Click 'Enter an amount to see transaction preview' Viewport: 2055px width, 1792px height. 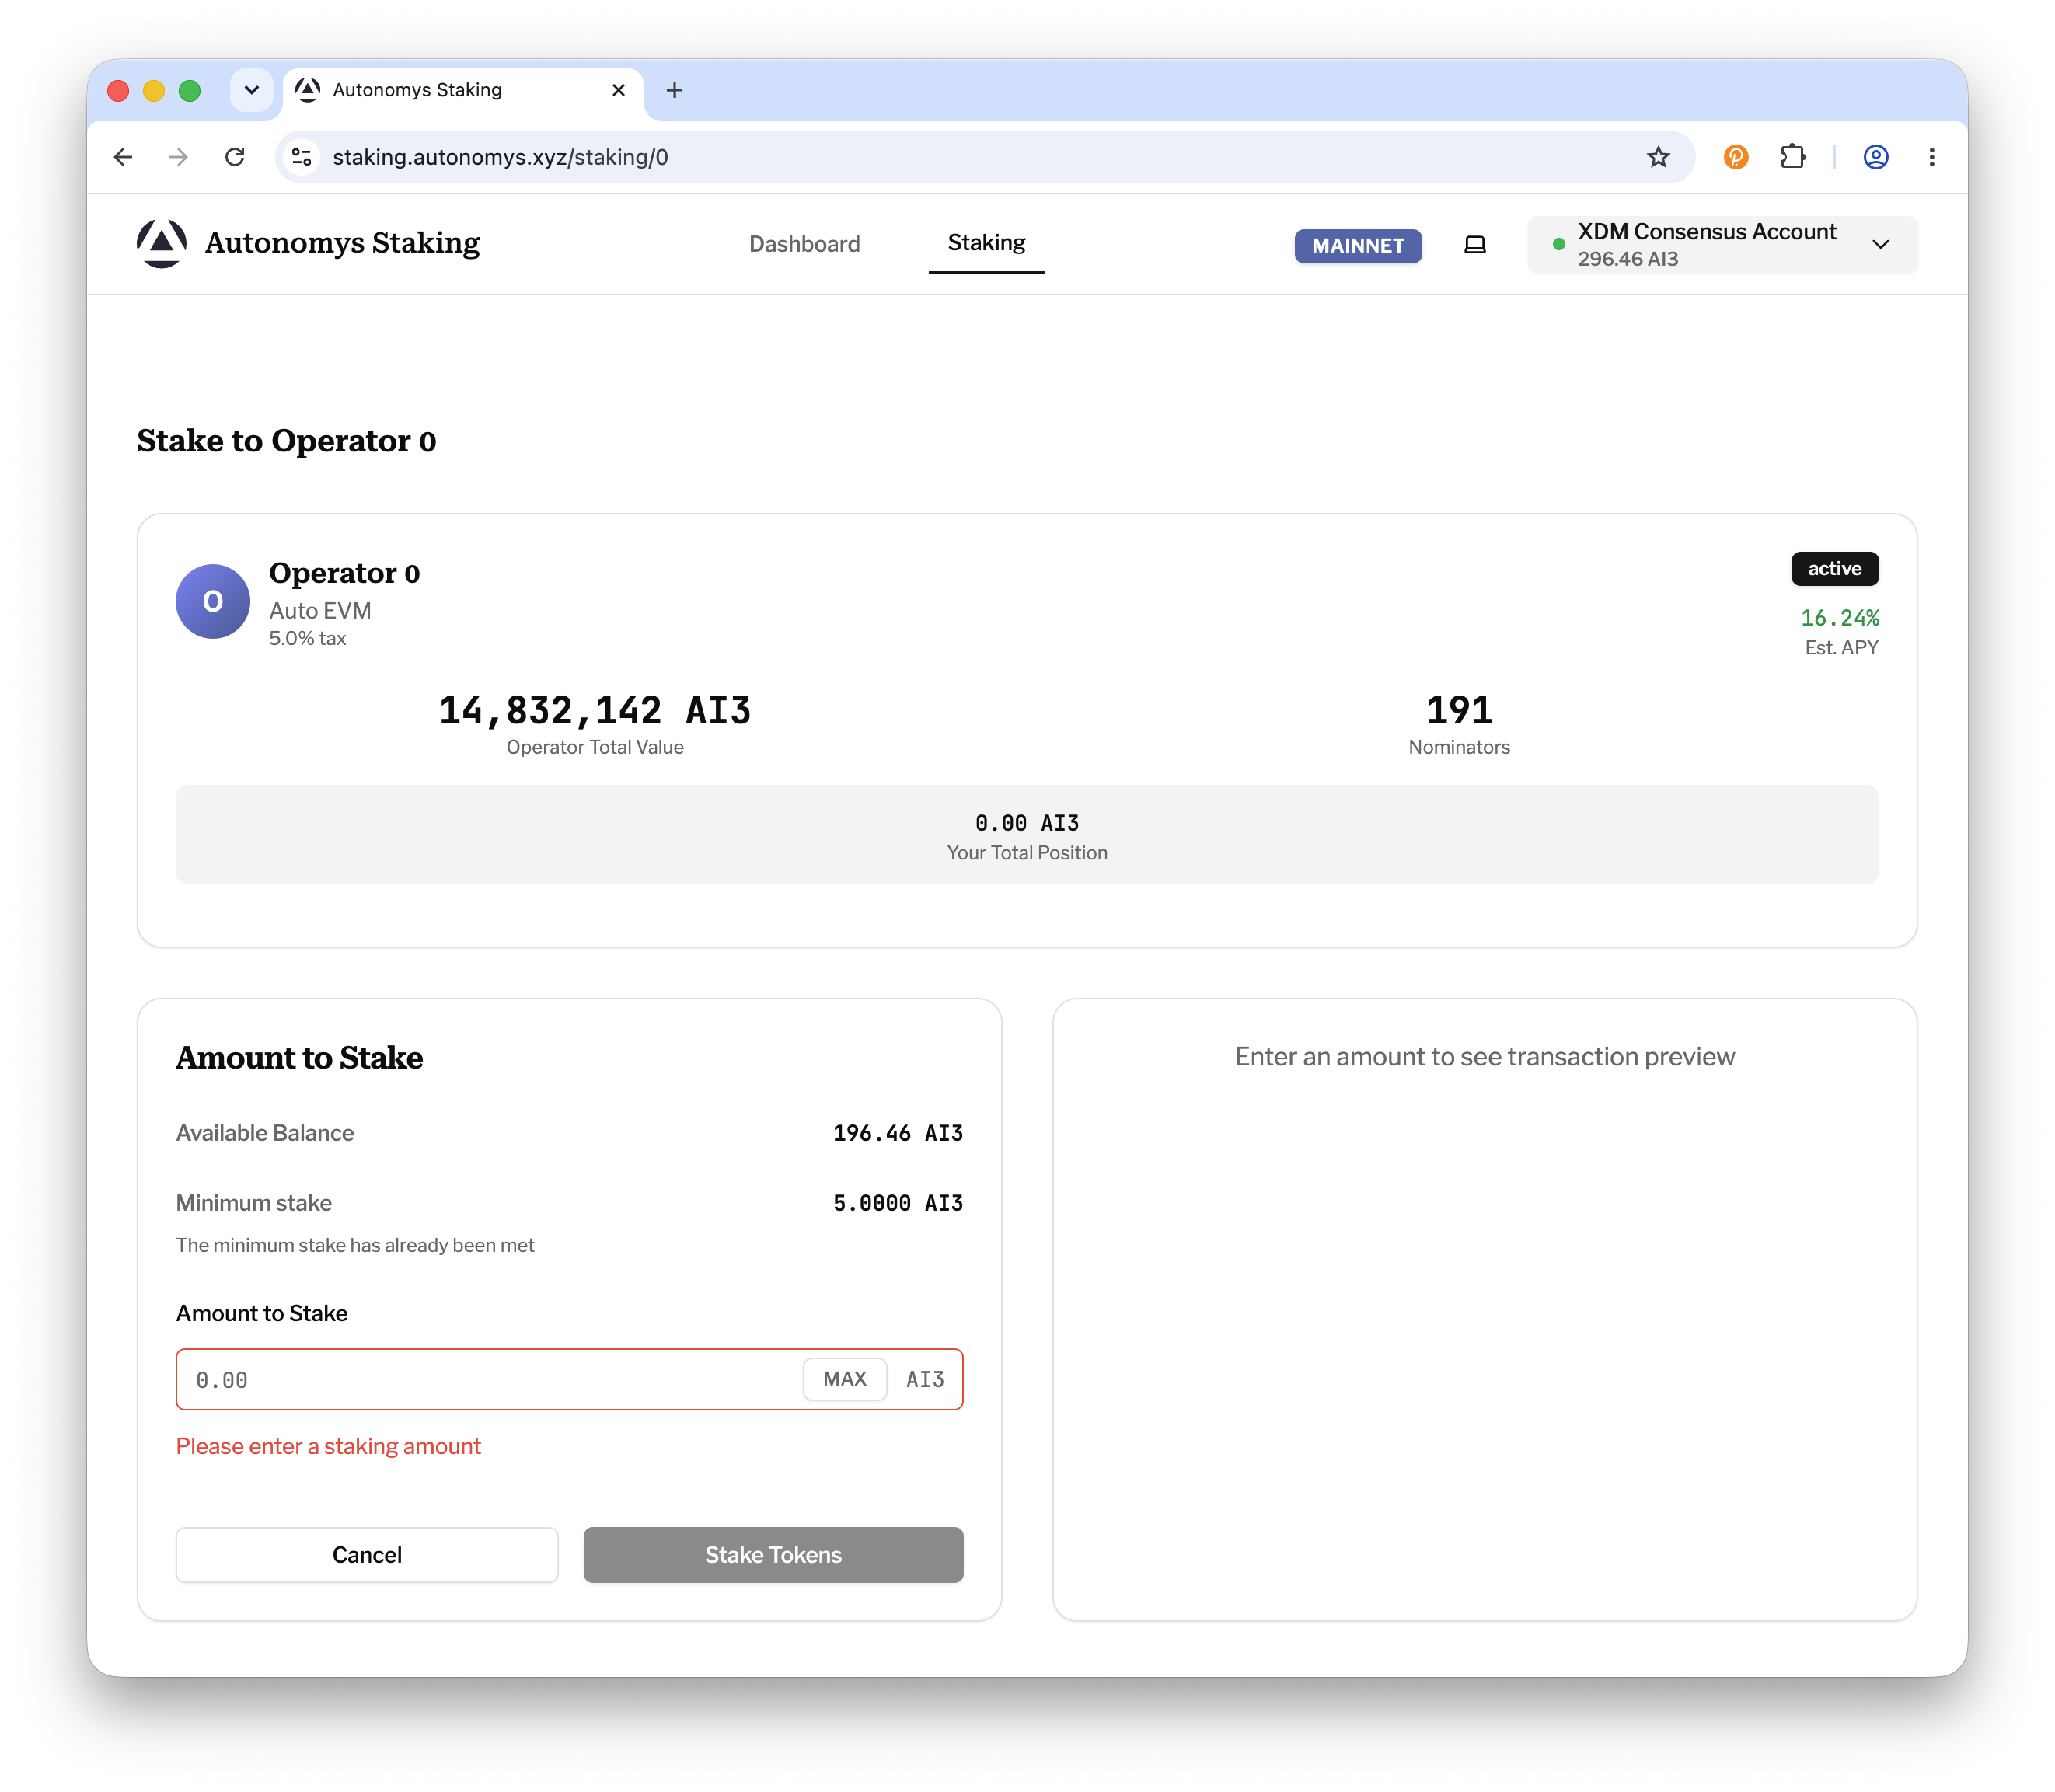(1484, 1056)
